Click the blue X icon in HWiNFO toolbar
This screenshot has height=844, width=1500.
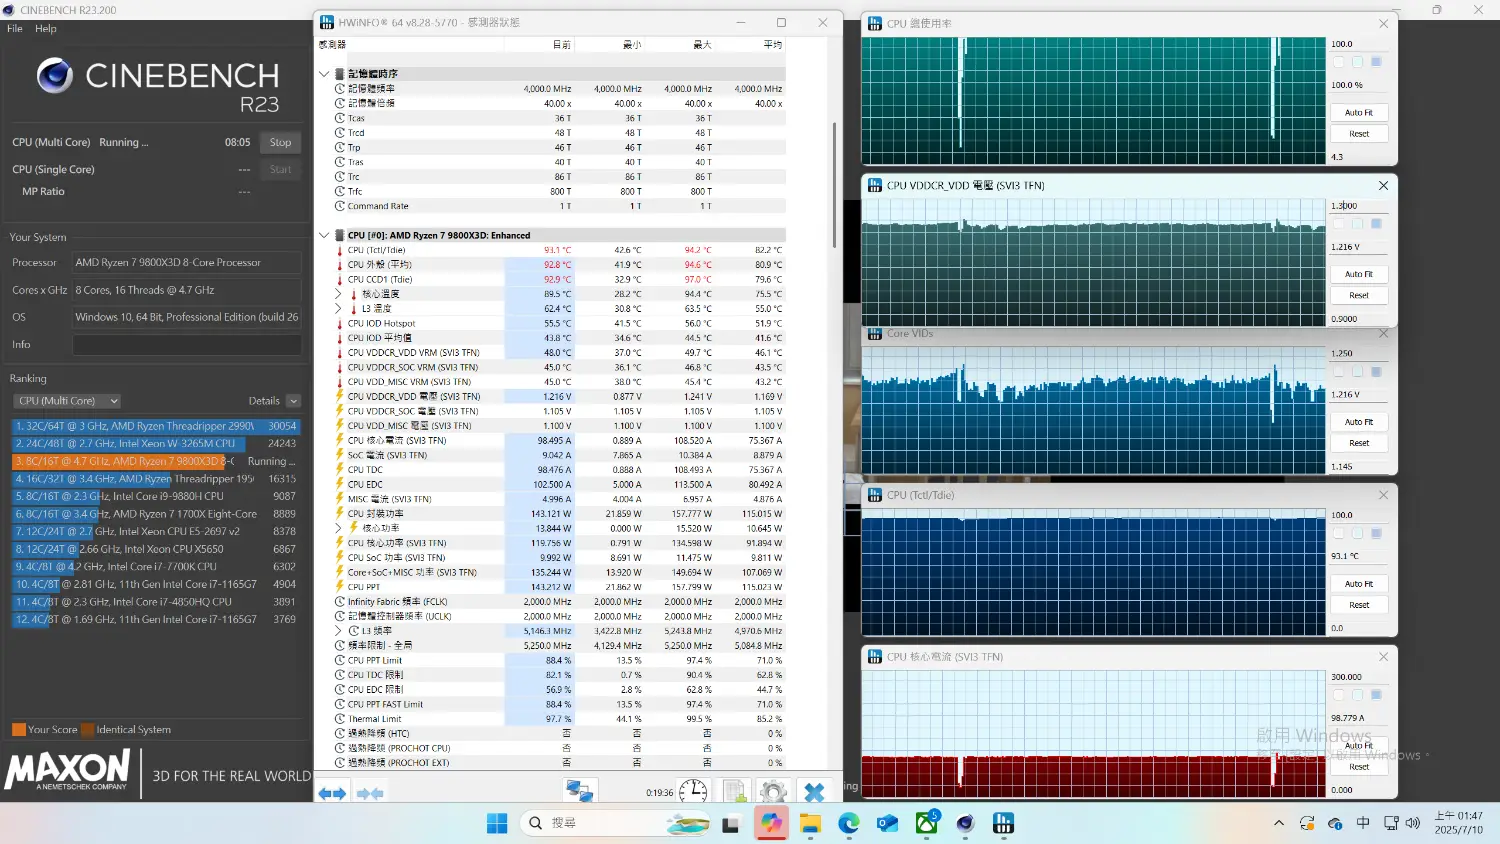click(x=814, y=792)
